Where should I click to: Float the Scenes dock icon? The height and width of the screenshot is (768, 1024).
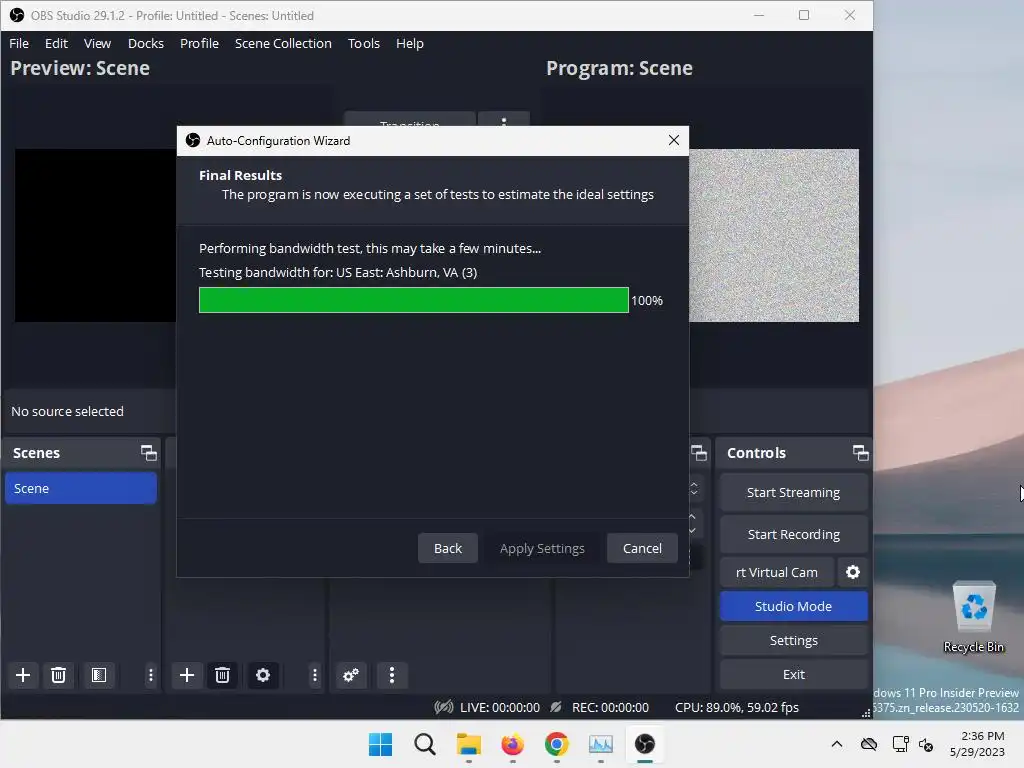(x=149, y=453)
